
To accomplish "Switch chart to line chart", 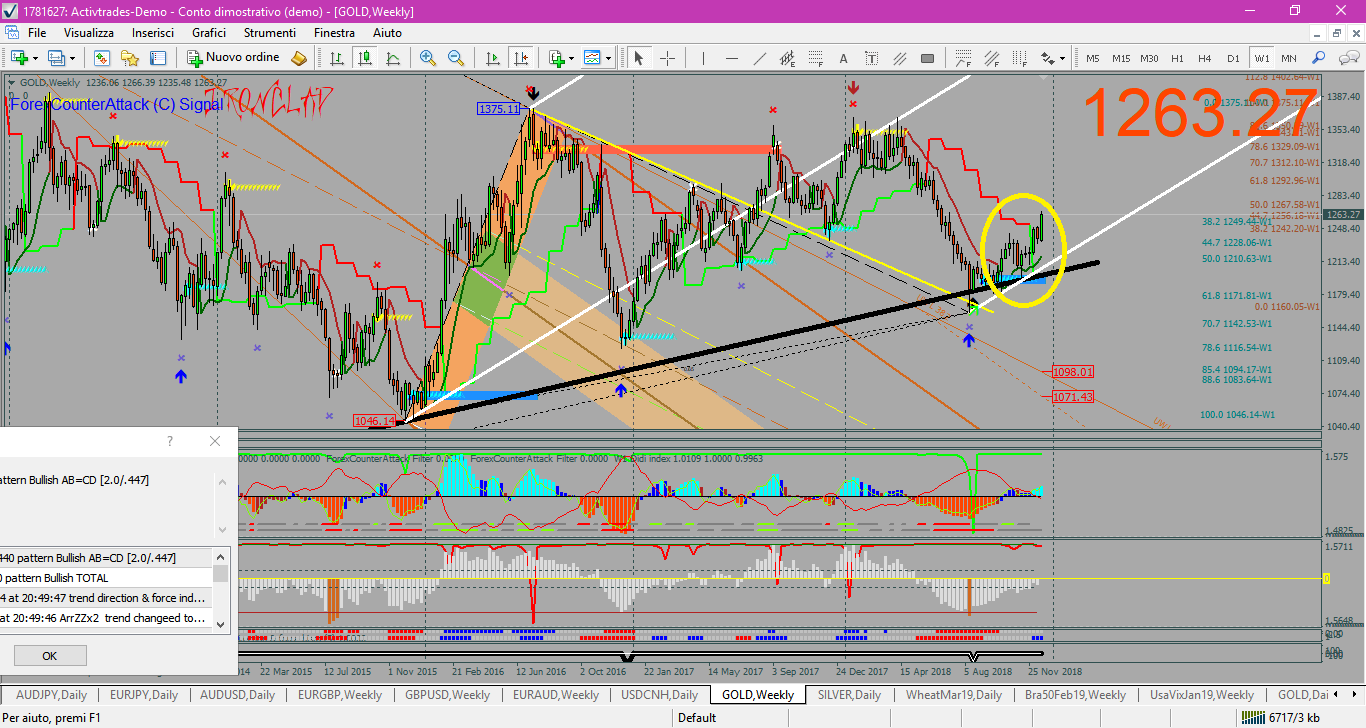I will (393, 58).
